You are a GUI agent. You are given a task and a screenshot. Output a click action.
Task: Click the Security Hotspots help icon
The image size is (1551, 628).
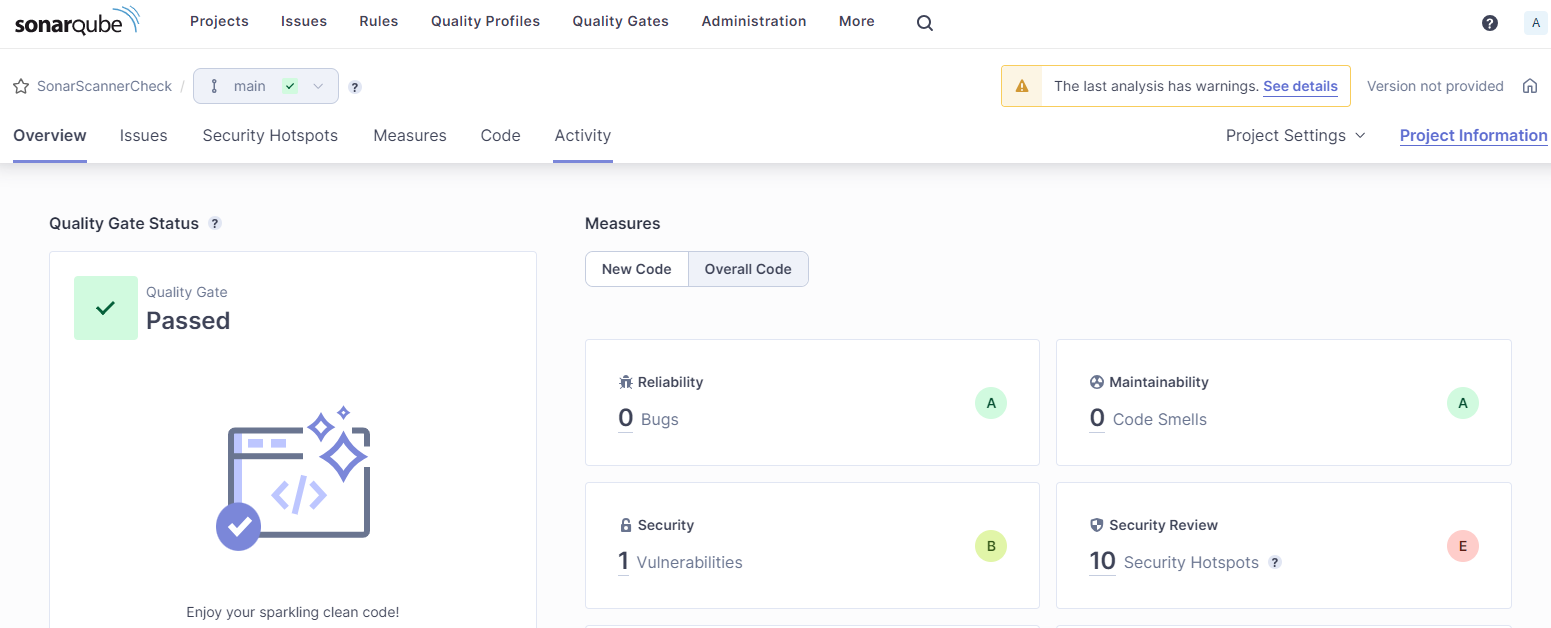tap(1275, 563)
